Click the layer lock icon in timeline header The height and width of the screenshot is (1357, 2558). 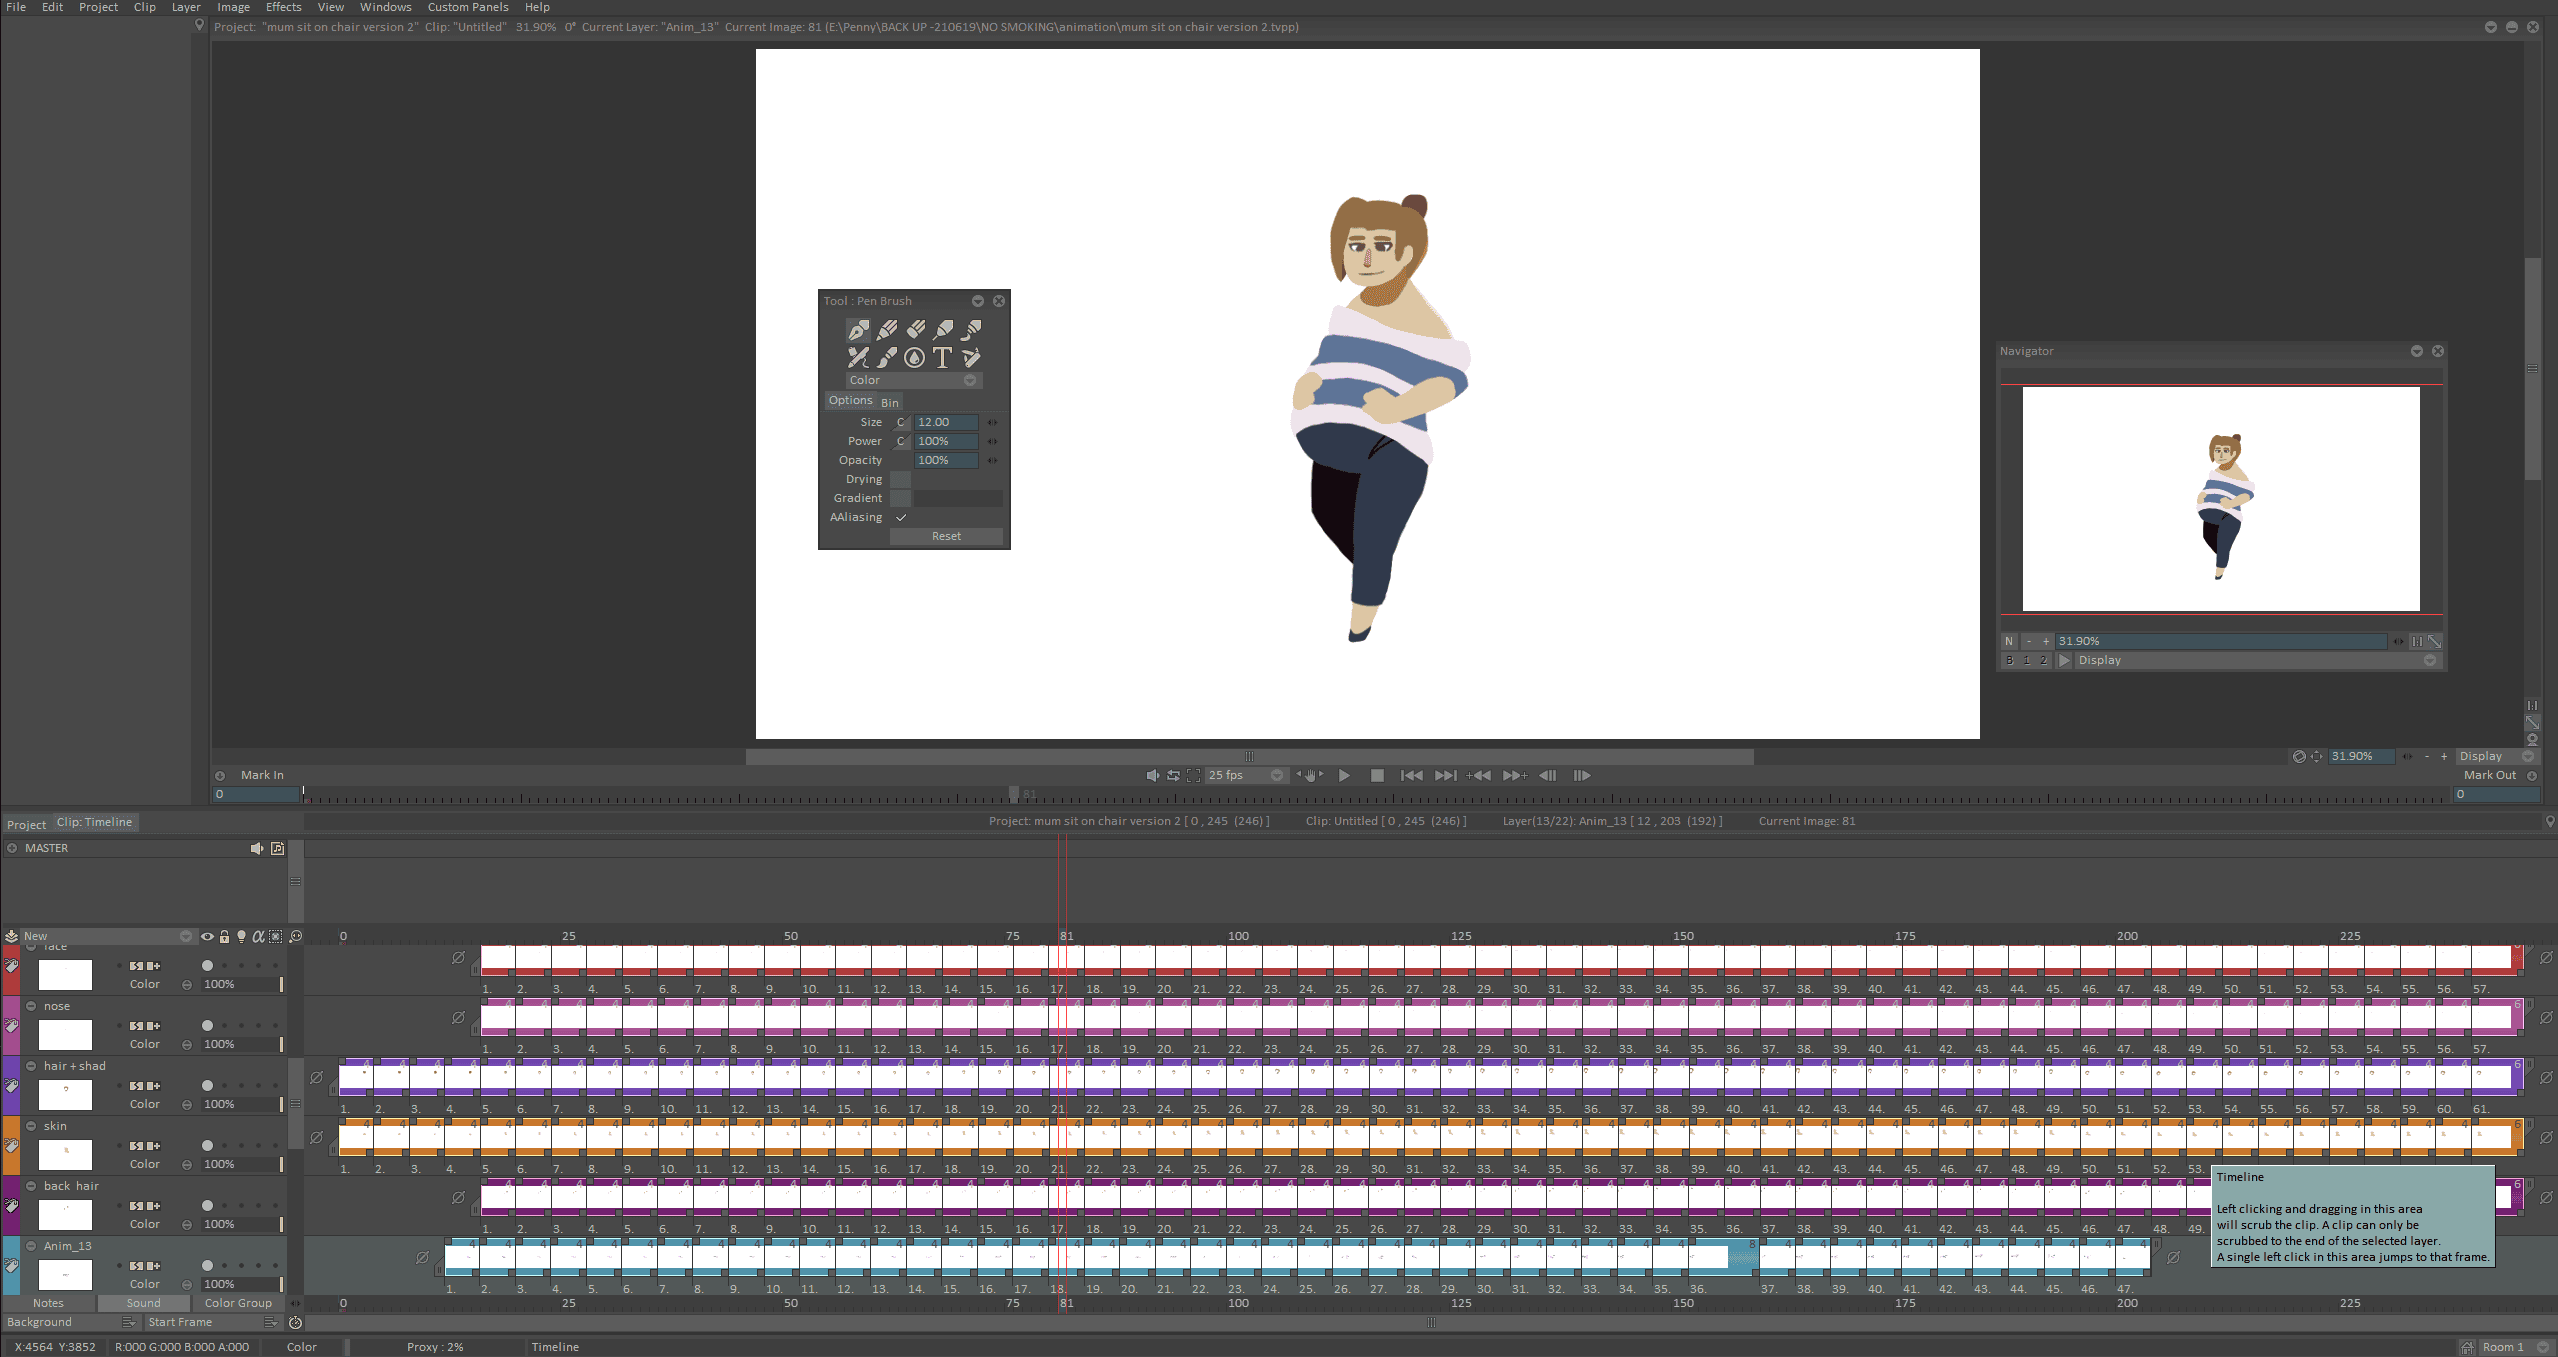coord(224,937)
